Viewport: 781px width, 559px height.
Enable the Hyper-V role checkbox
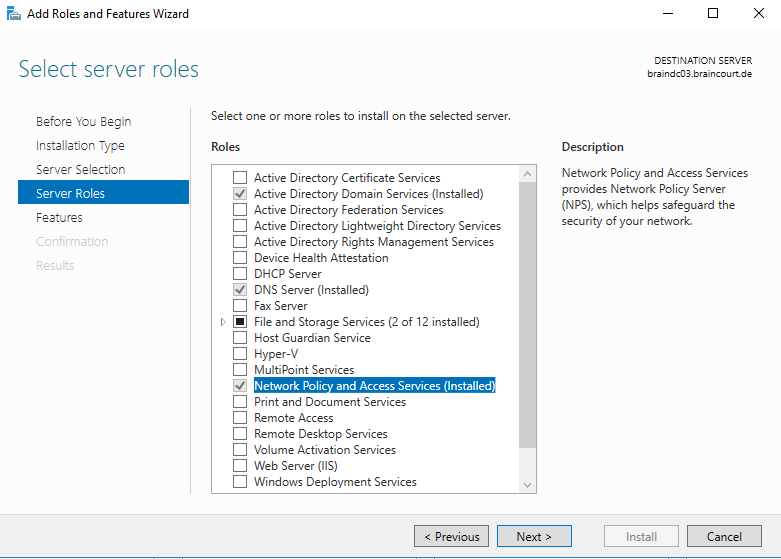(240, 354)
